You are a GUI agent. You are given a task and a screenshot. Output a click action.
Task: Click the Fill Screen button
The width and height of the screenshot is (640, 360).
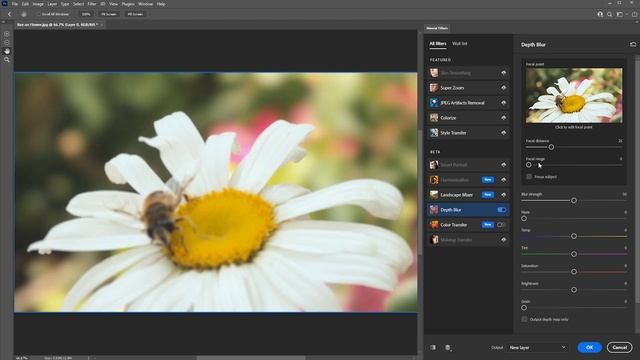tap(135, 14)
